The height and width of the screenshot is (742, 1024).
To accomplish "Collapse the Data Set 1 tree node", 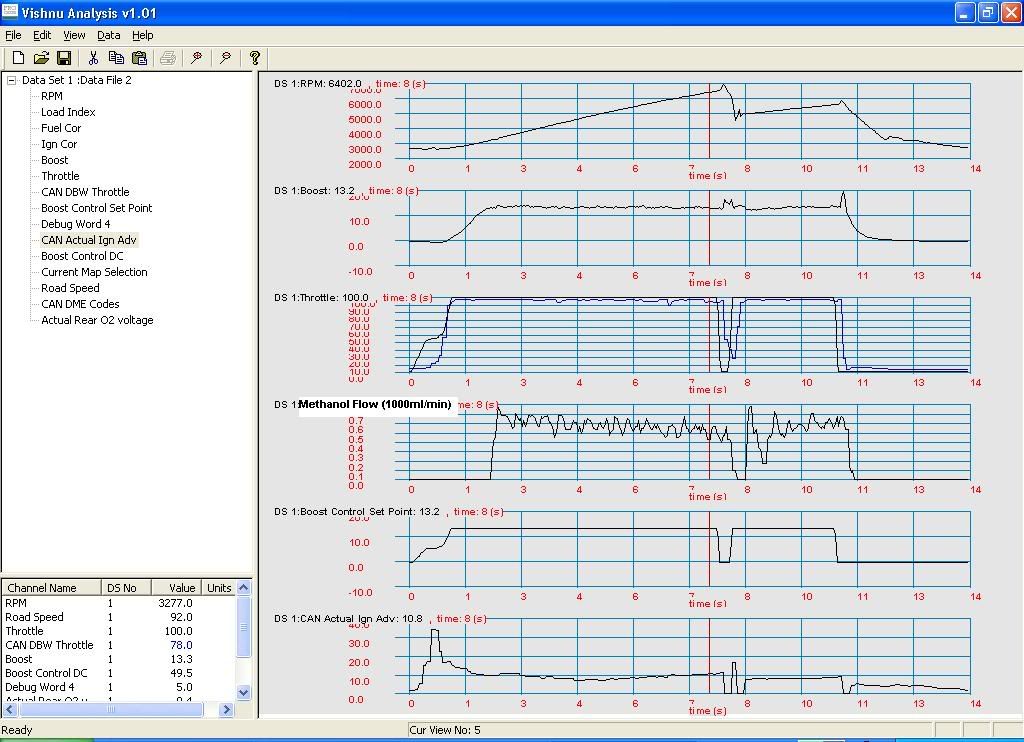I will click(12, 80).
